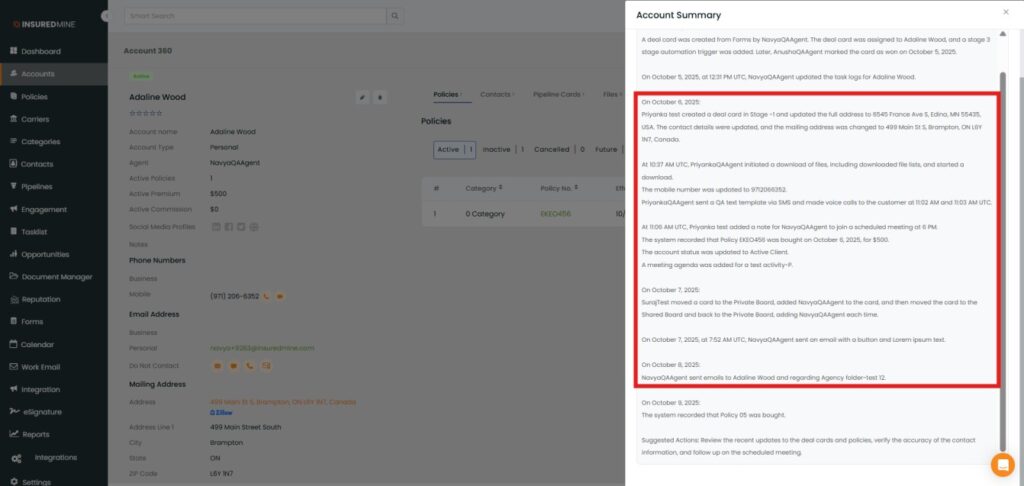The image size is (1024, 486).
Task: Click the LinkedIn social media profile icon
Action: [x=216, y=227]
